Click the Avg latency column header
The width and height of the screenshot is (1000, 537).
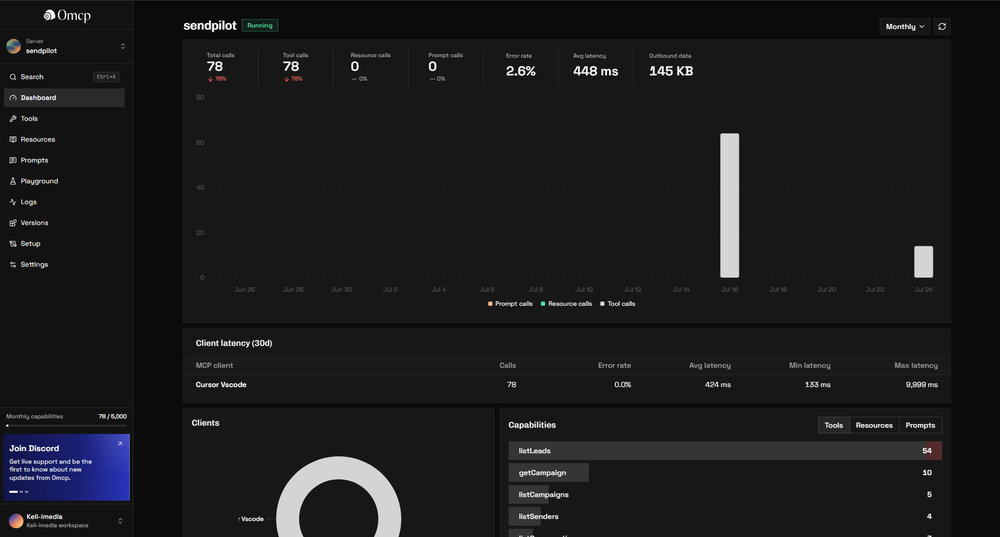click(710, 365)
